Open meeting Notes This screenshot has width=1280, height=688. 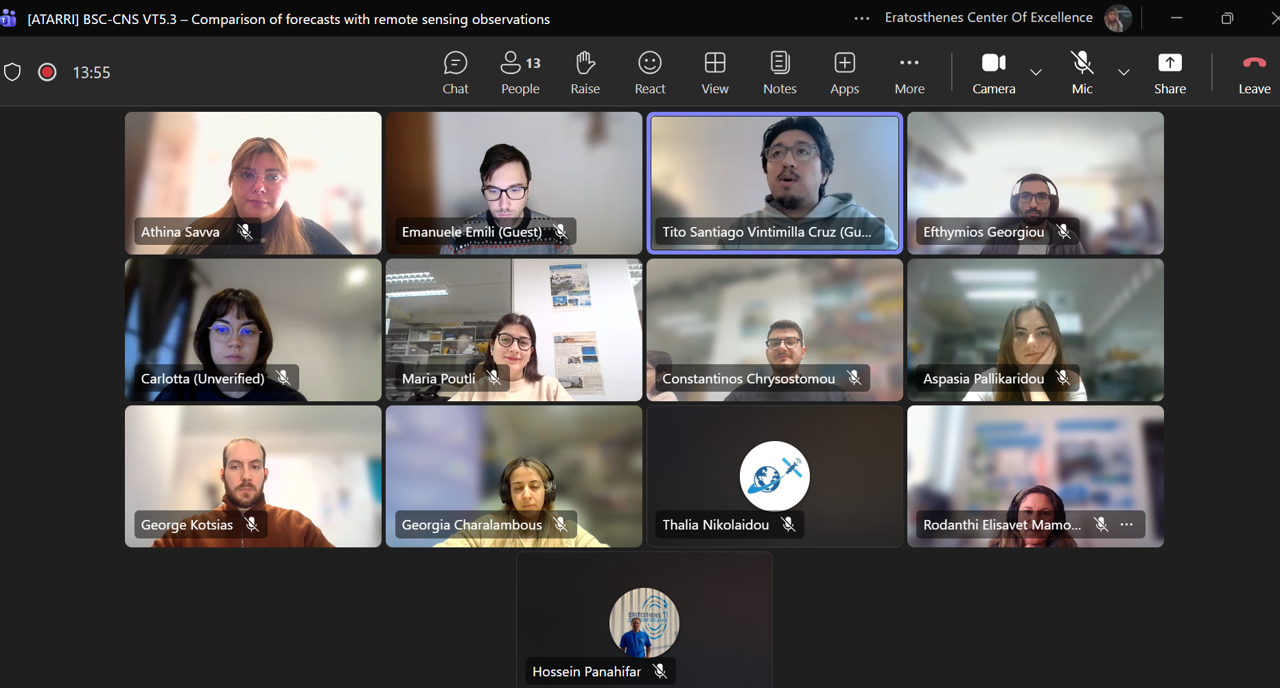coord(779,73)
